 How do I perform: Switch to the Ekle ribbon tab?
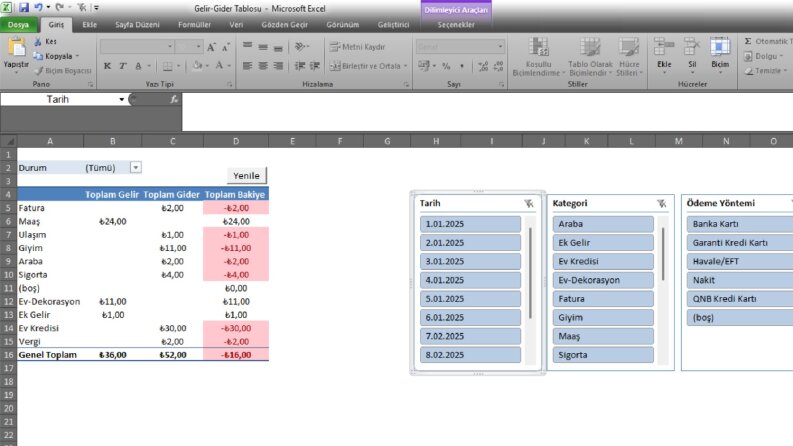point(90,24)
